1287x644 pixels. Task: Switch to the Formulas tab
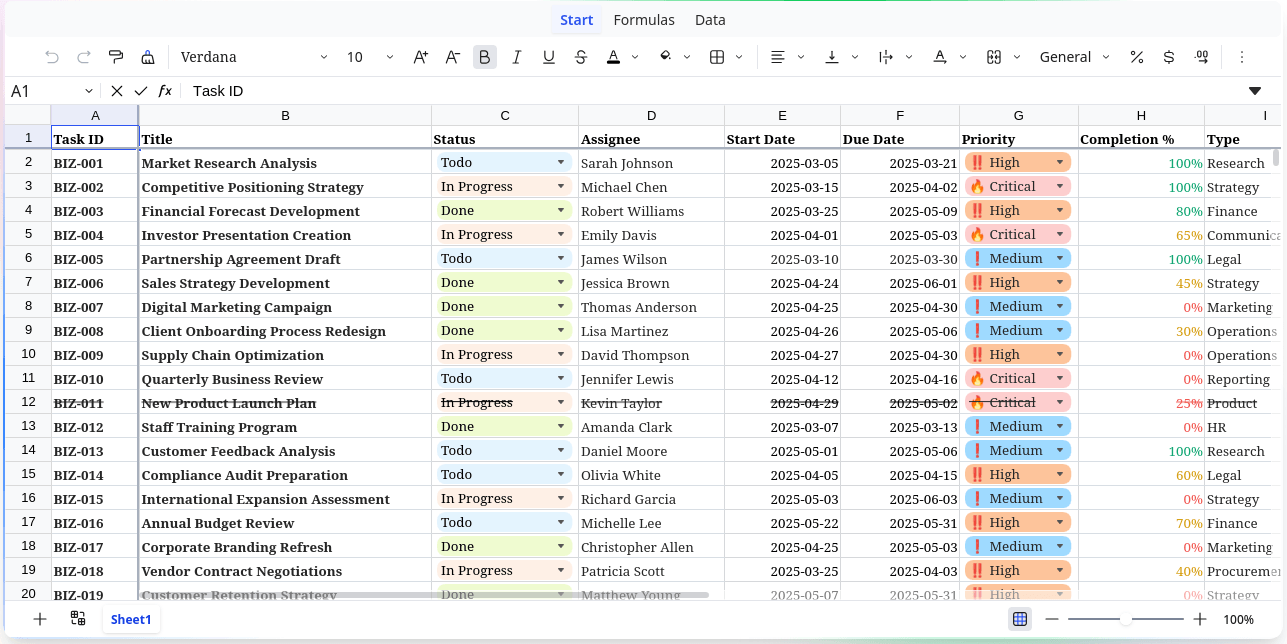[x=644, y=20]
